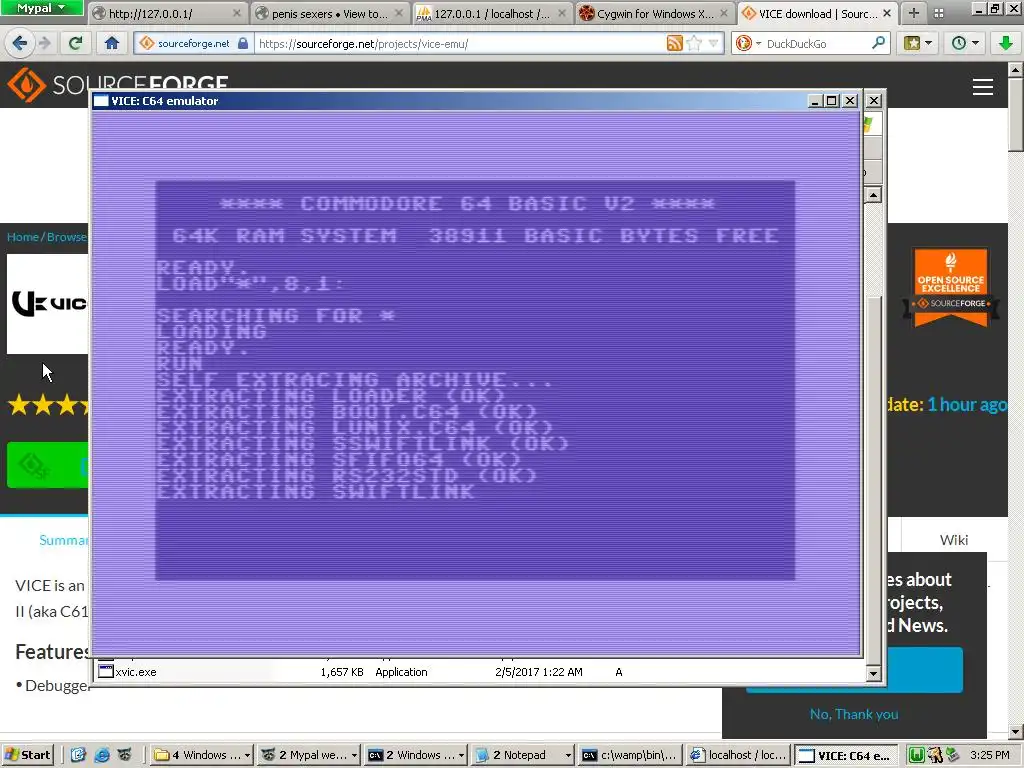Select the VICE download SourceForge tab
This screenshot has height=768, width=1024.
[x=818, y=13]
